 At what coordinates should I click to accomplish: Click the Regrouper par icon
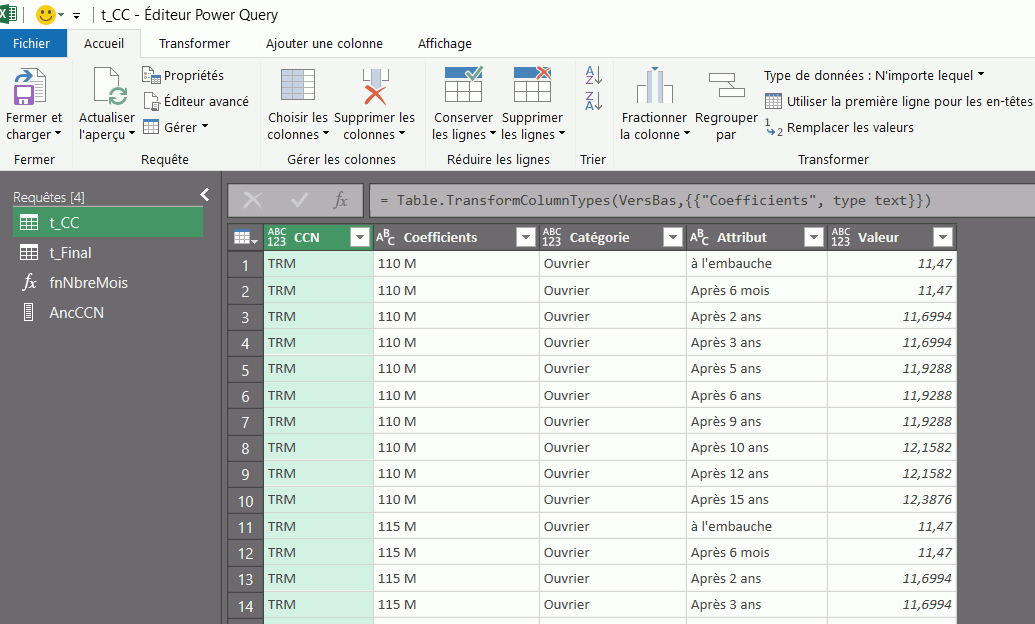pyautogui.click(x=726, y=88)
